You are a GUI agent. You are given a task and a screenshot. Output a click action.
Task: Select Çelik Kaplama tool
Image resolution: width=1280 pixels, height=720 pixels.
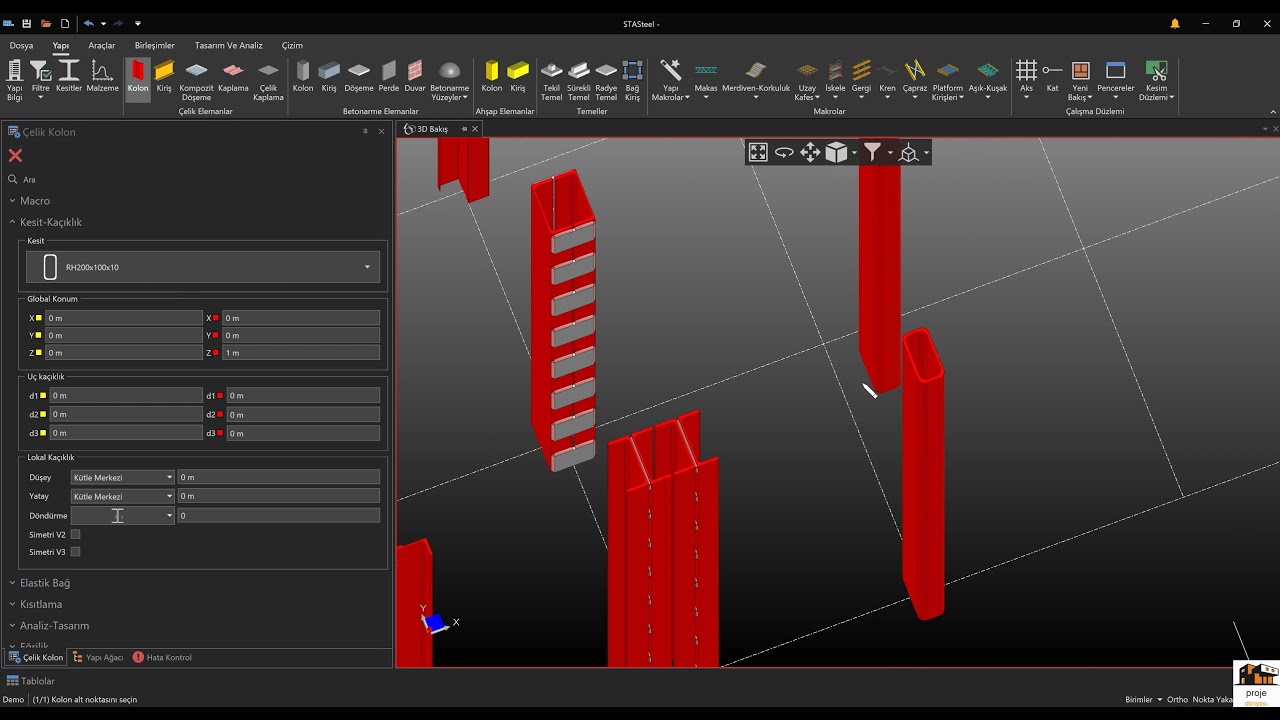(268, 80)
